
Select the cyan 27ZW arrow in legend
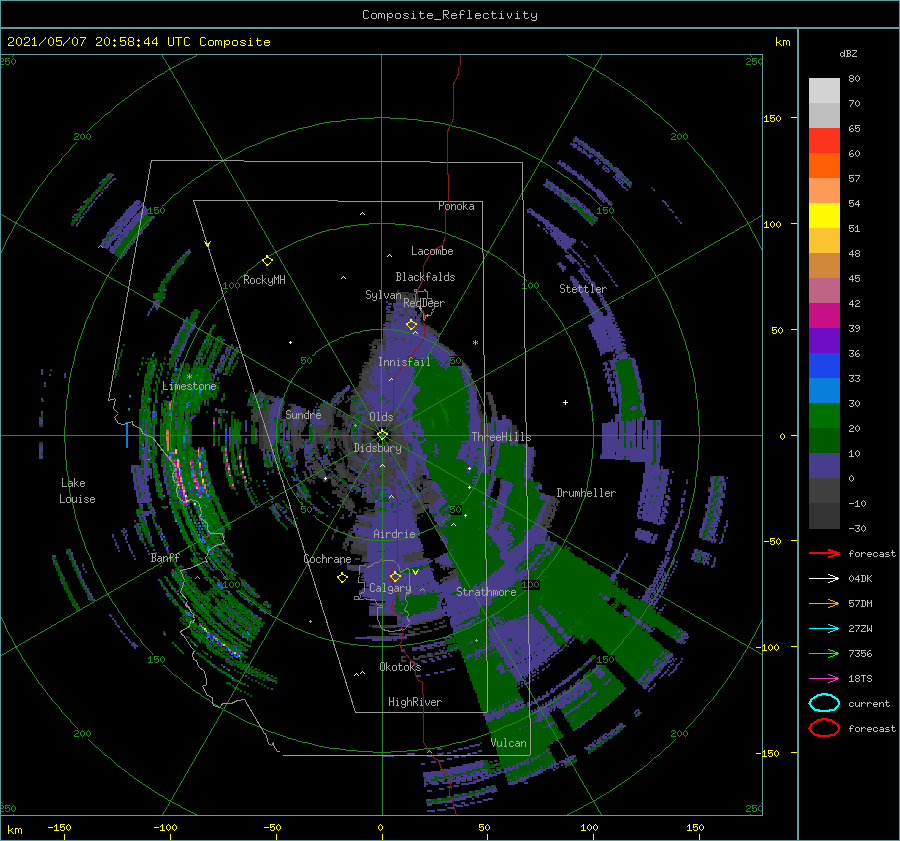pyautogui.click(x=824, y=629)
